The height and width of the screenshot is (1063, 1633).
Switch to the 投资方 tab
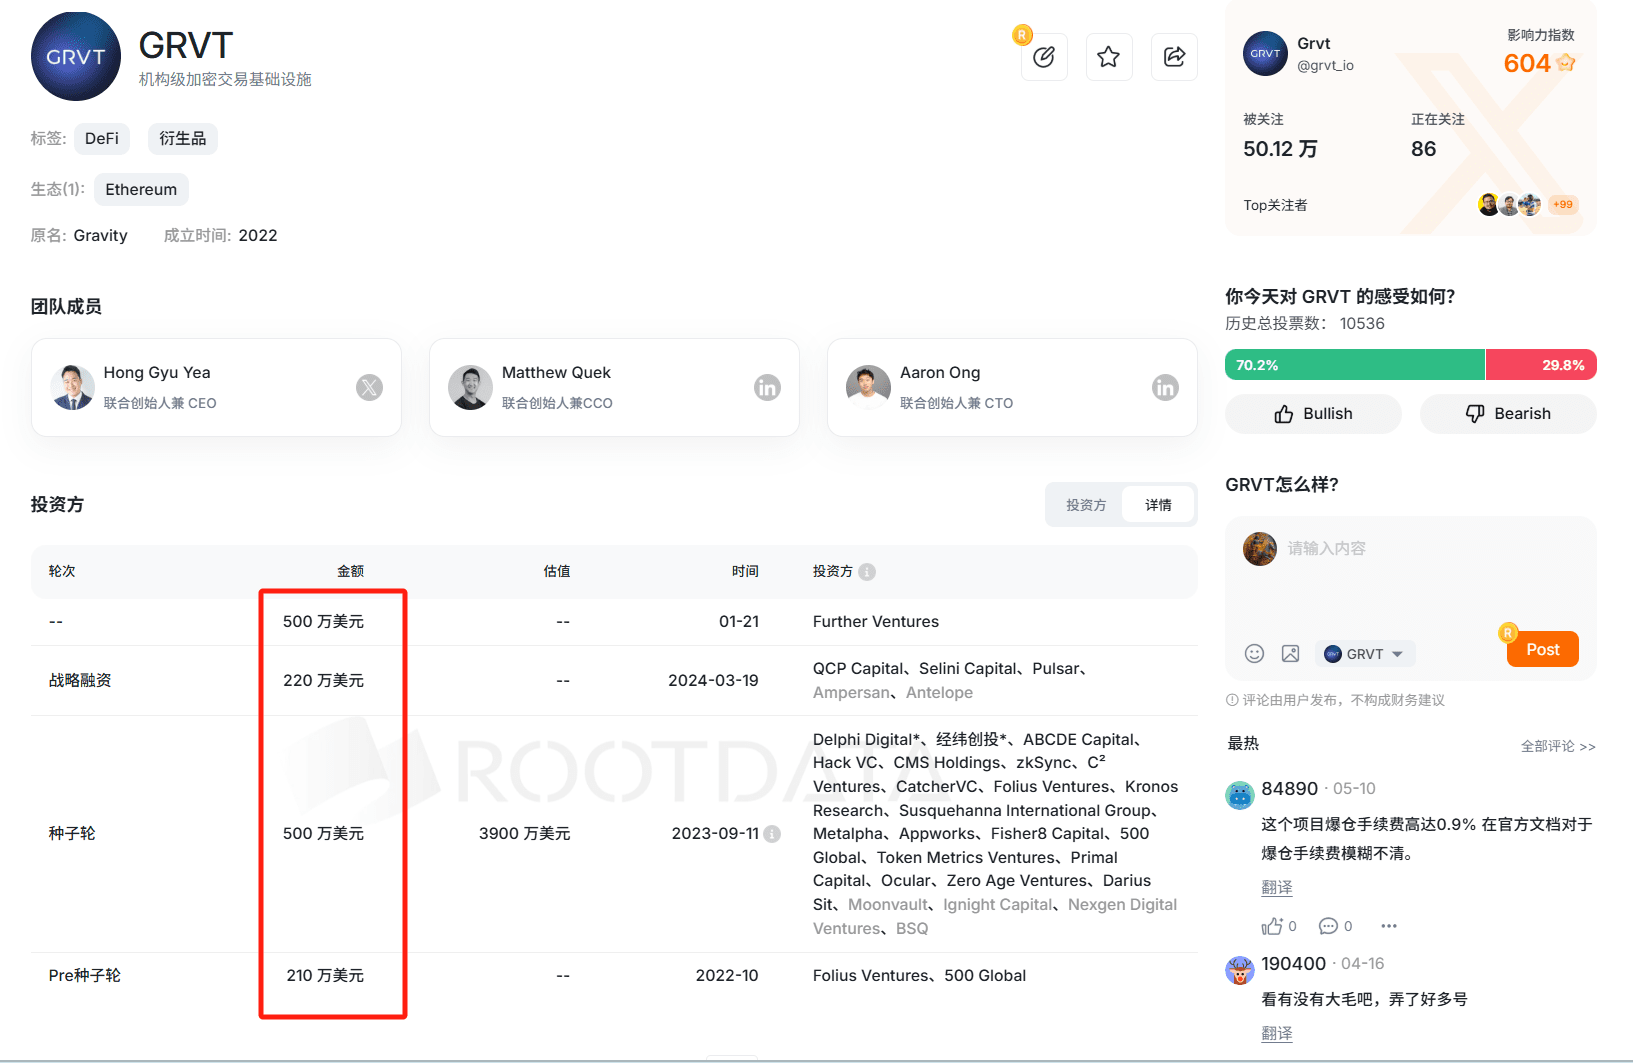point(1086,505)
